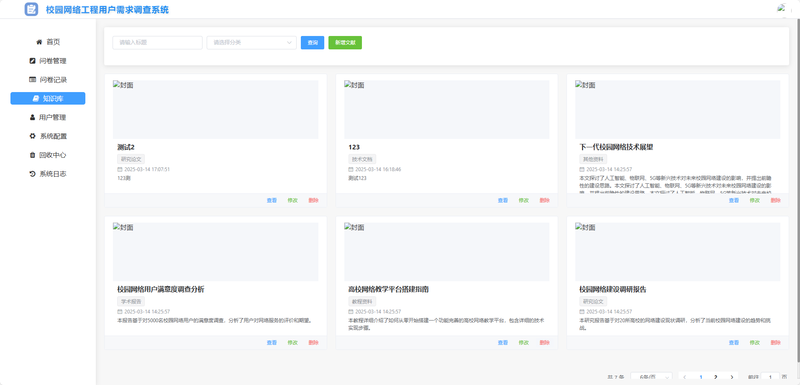The image size is (800, 385).
Task: Edit the 高校网络教学平台搭建指南 document
Action: click(523, 343)
